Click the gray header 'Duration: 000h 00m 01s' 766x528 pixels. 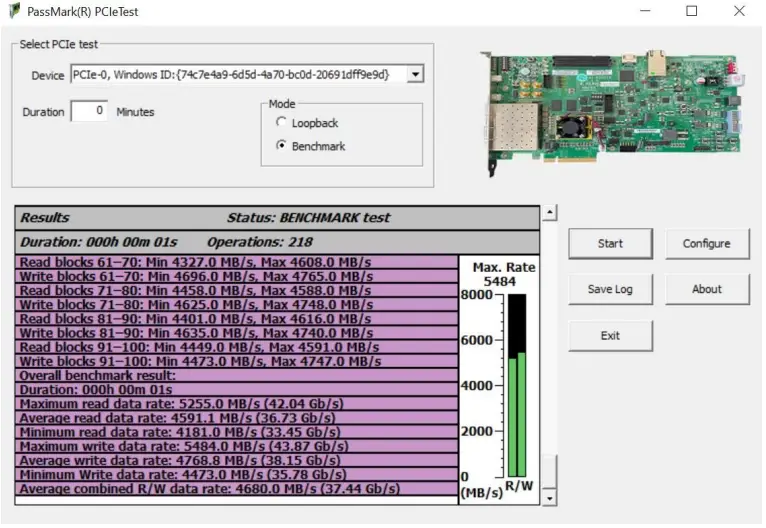(x=99, y=242)
